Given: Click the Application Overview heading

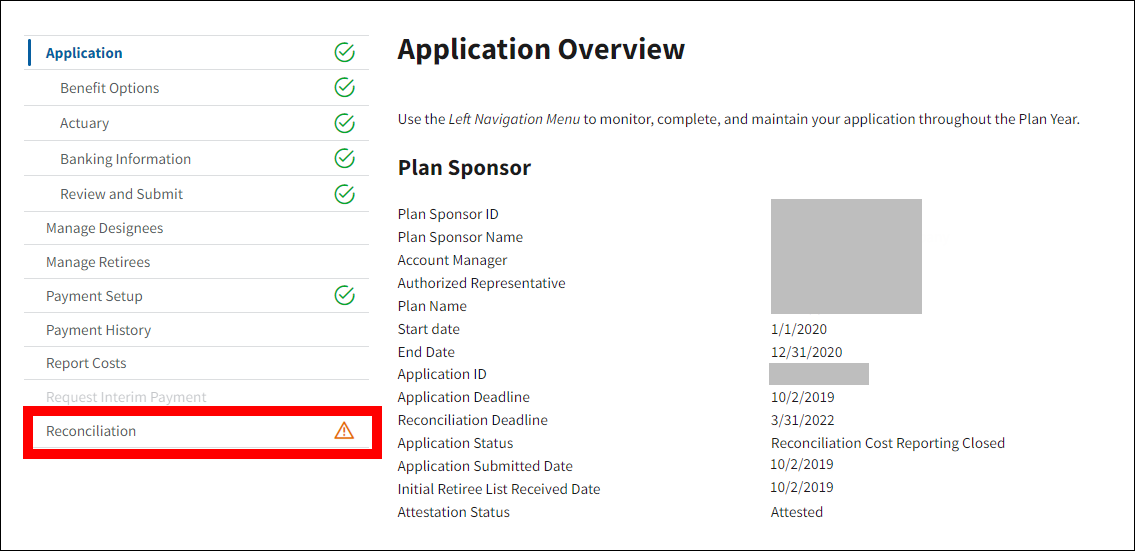Looking at the screenshot, I should click(541, 50).
